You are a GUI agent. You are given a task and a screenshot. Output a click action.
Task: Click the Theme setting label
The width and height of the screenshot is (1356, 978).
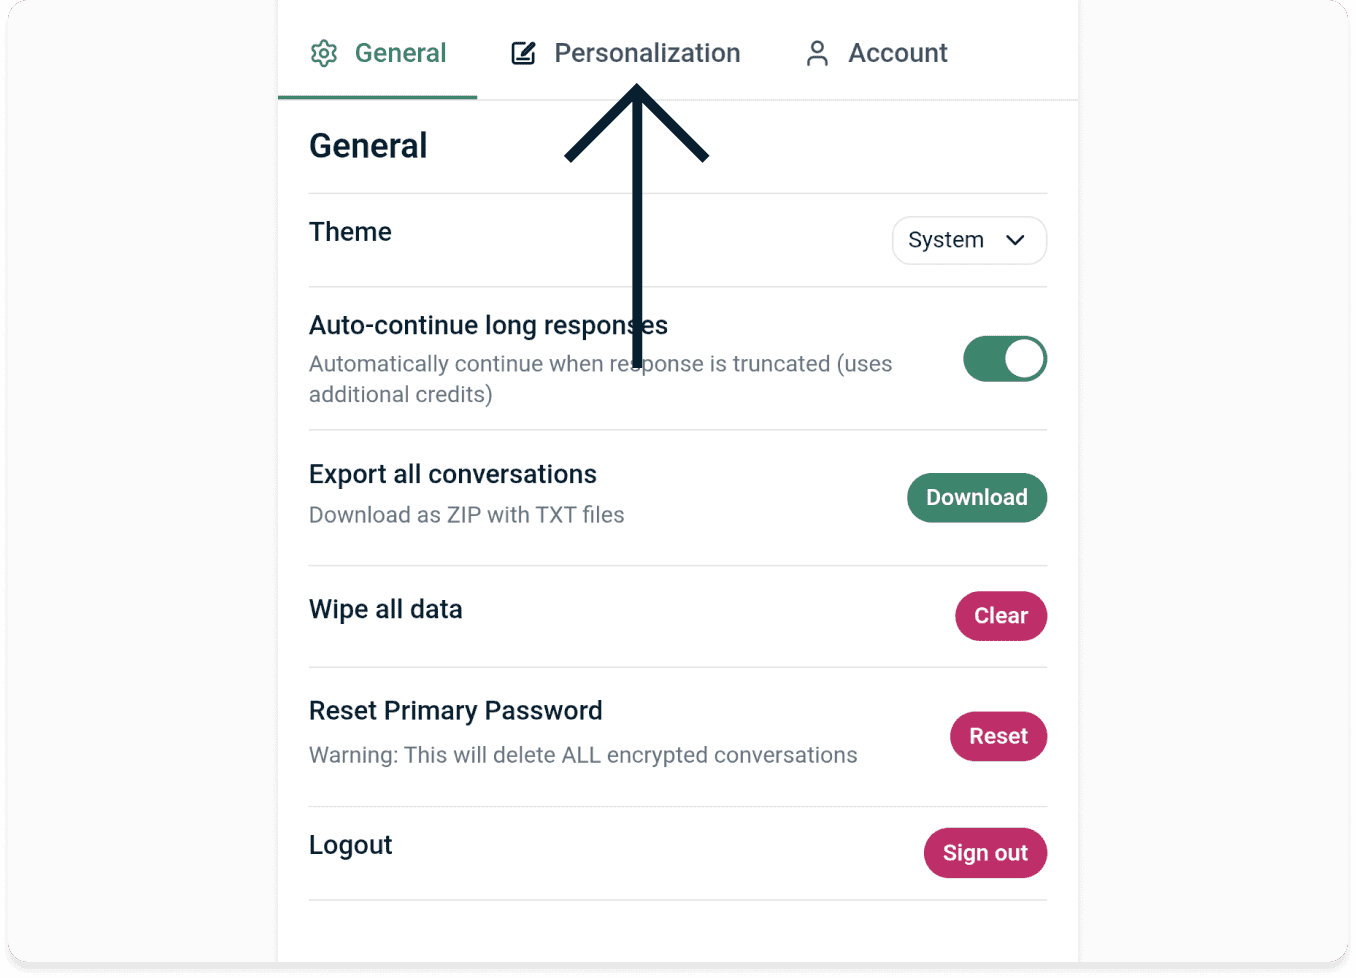pos(350,232)
